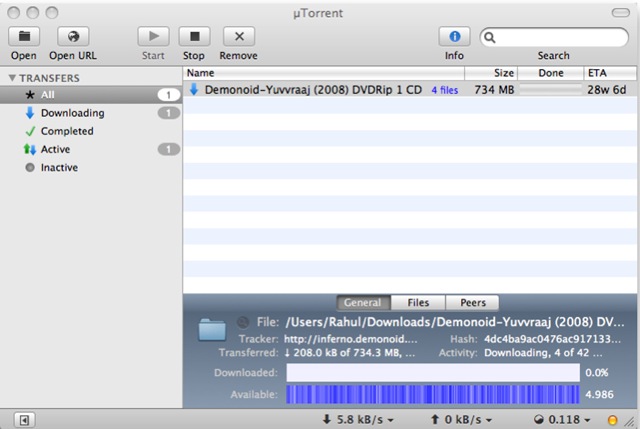Switch to the Peers tab
640x429 pixels.
[x=473, y=302]
